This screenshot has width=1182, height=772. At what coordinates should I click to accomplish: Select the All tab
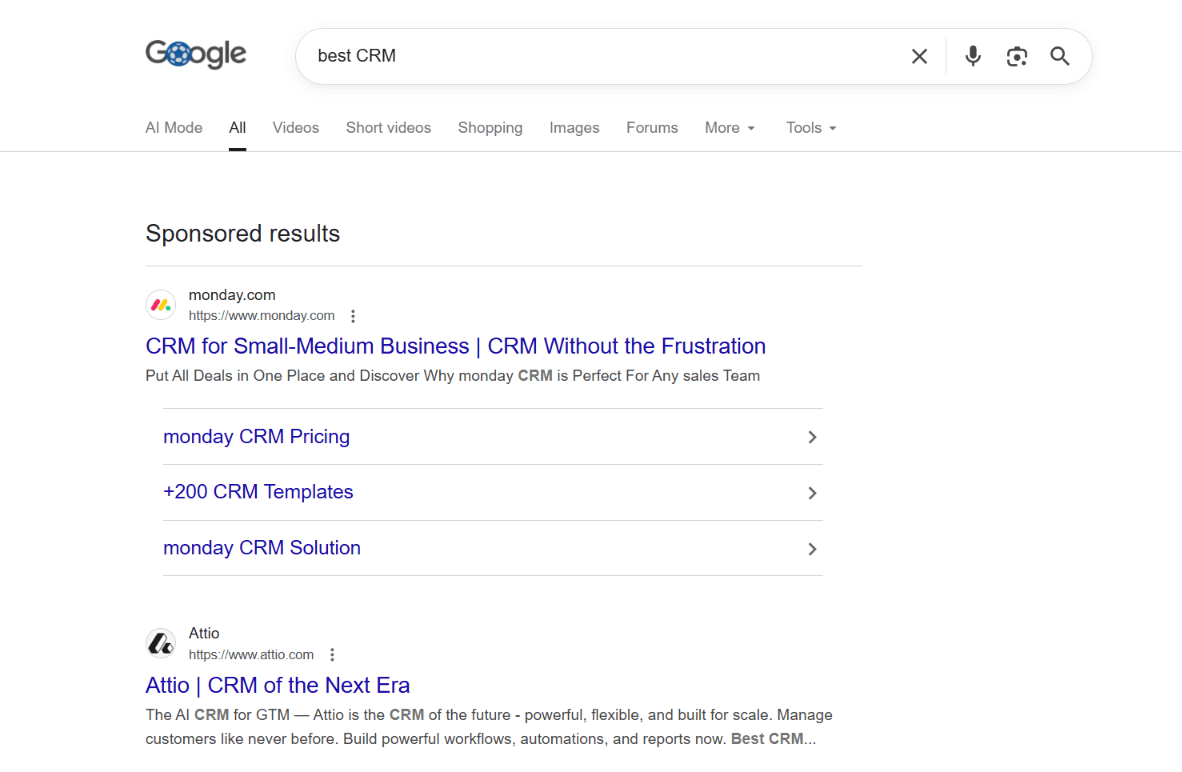[x=237, y=128]
